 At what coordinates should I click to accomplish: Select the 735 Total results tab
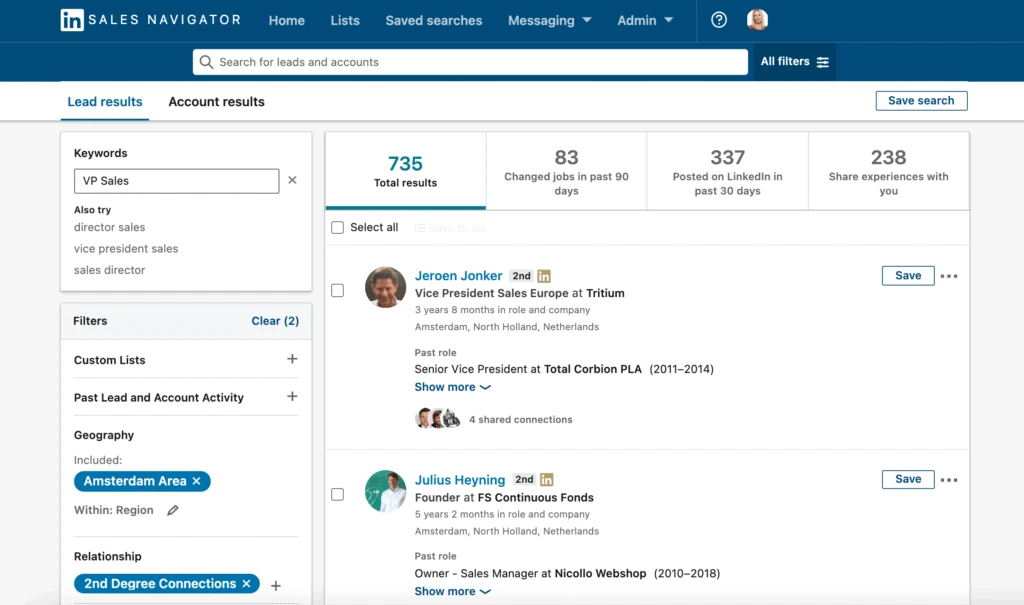406,171
